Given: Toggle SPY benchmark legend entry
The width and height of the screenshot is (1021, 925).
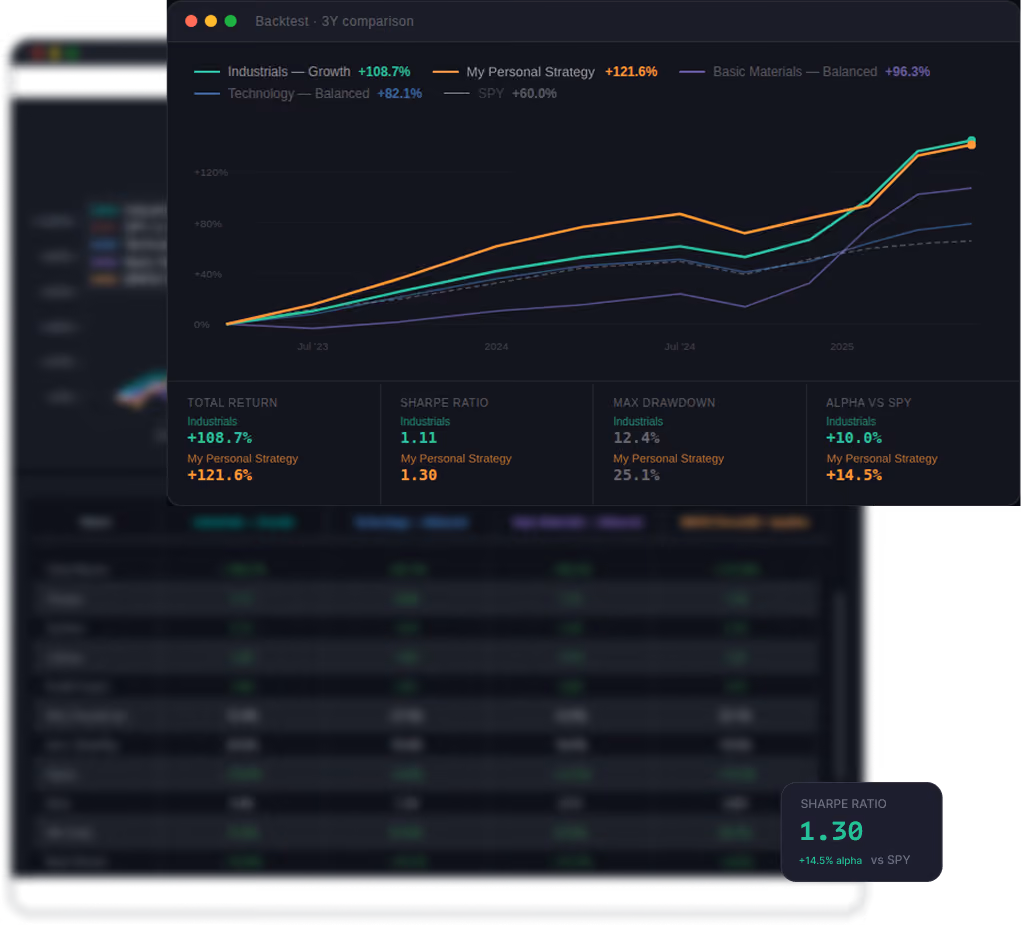Looking at the screenshot, I should (500, 94).
